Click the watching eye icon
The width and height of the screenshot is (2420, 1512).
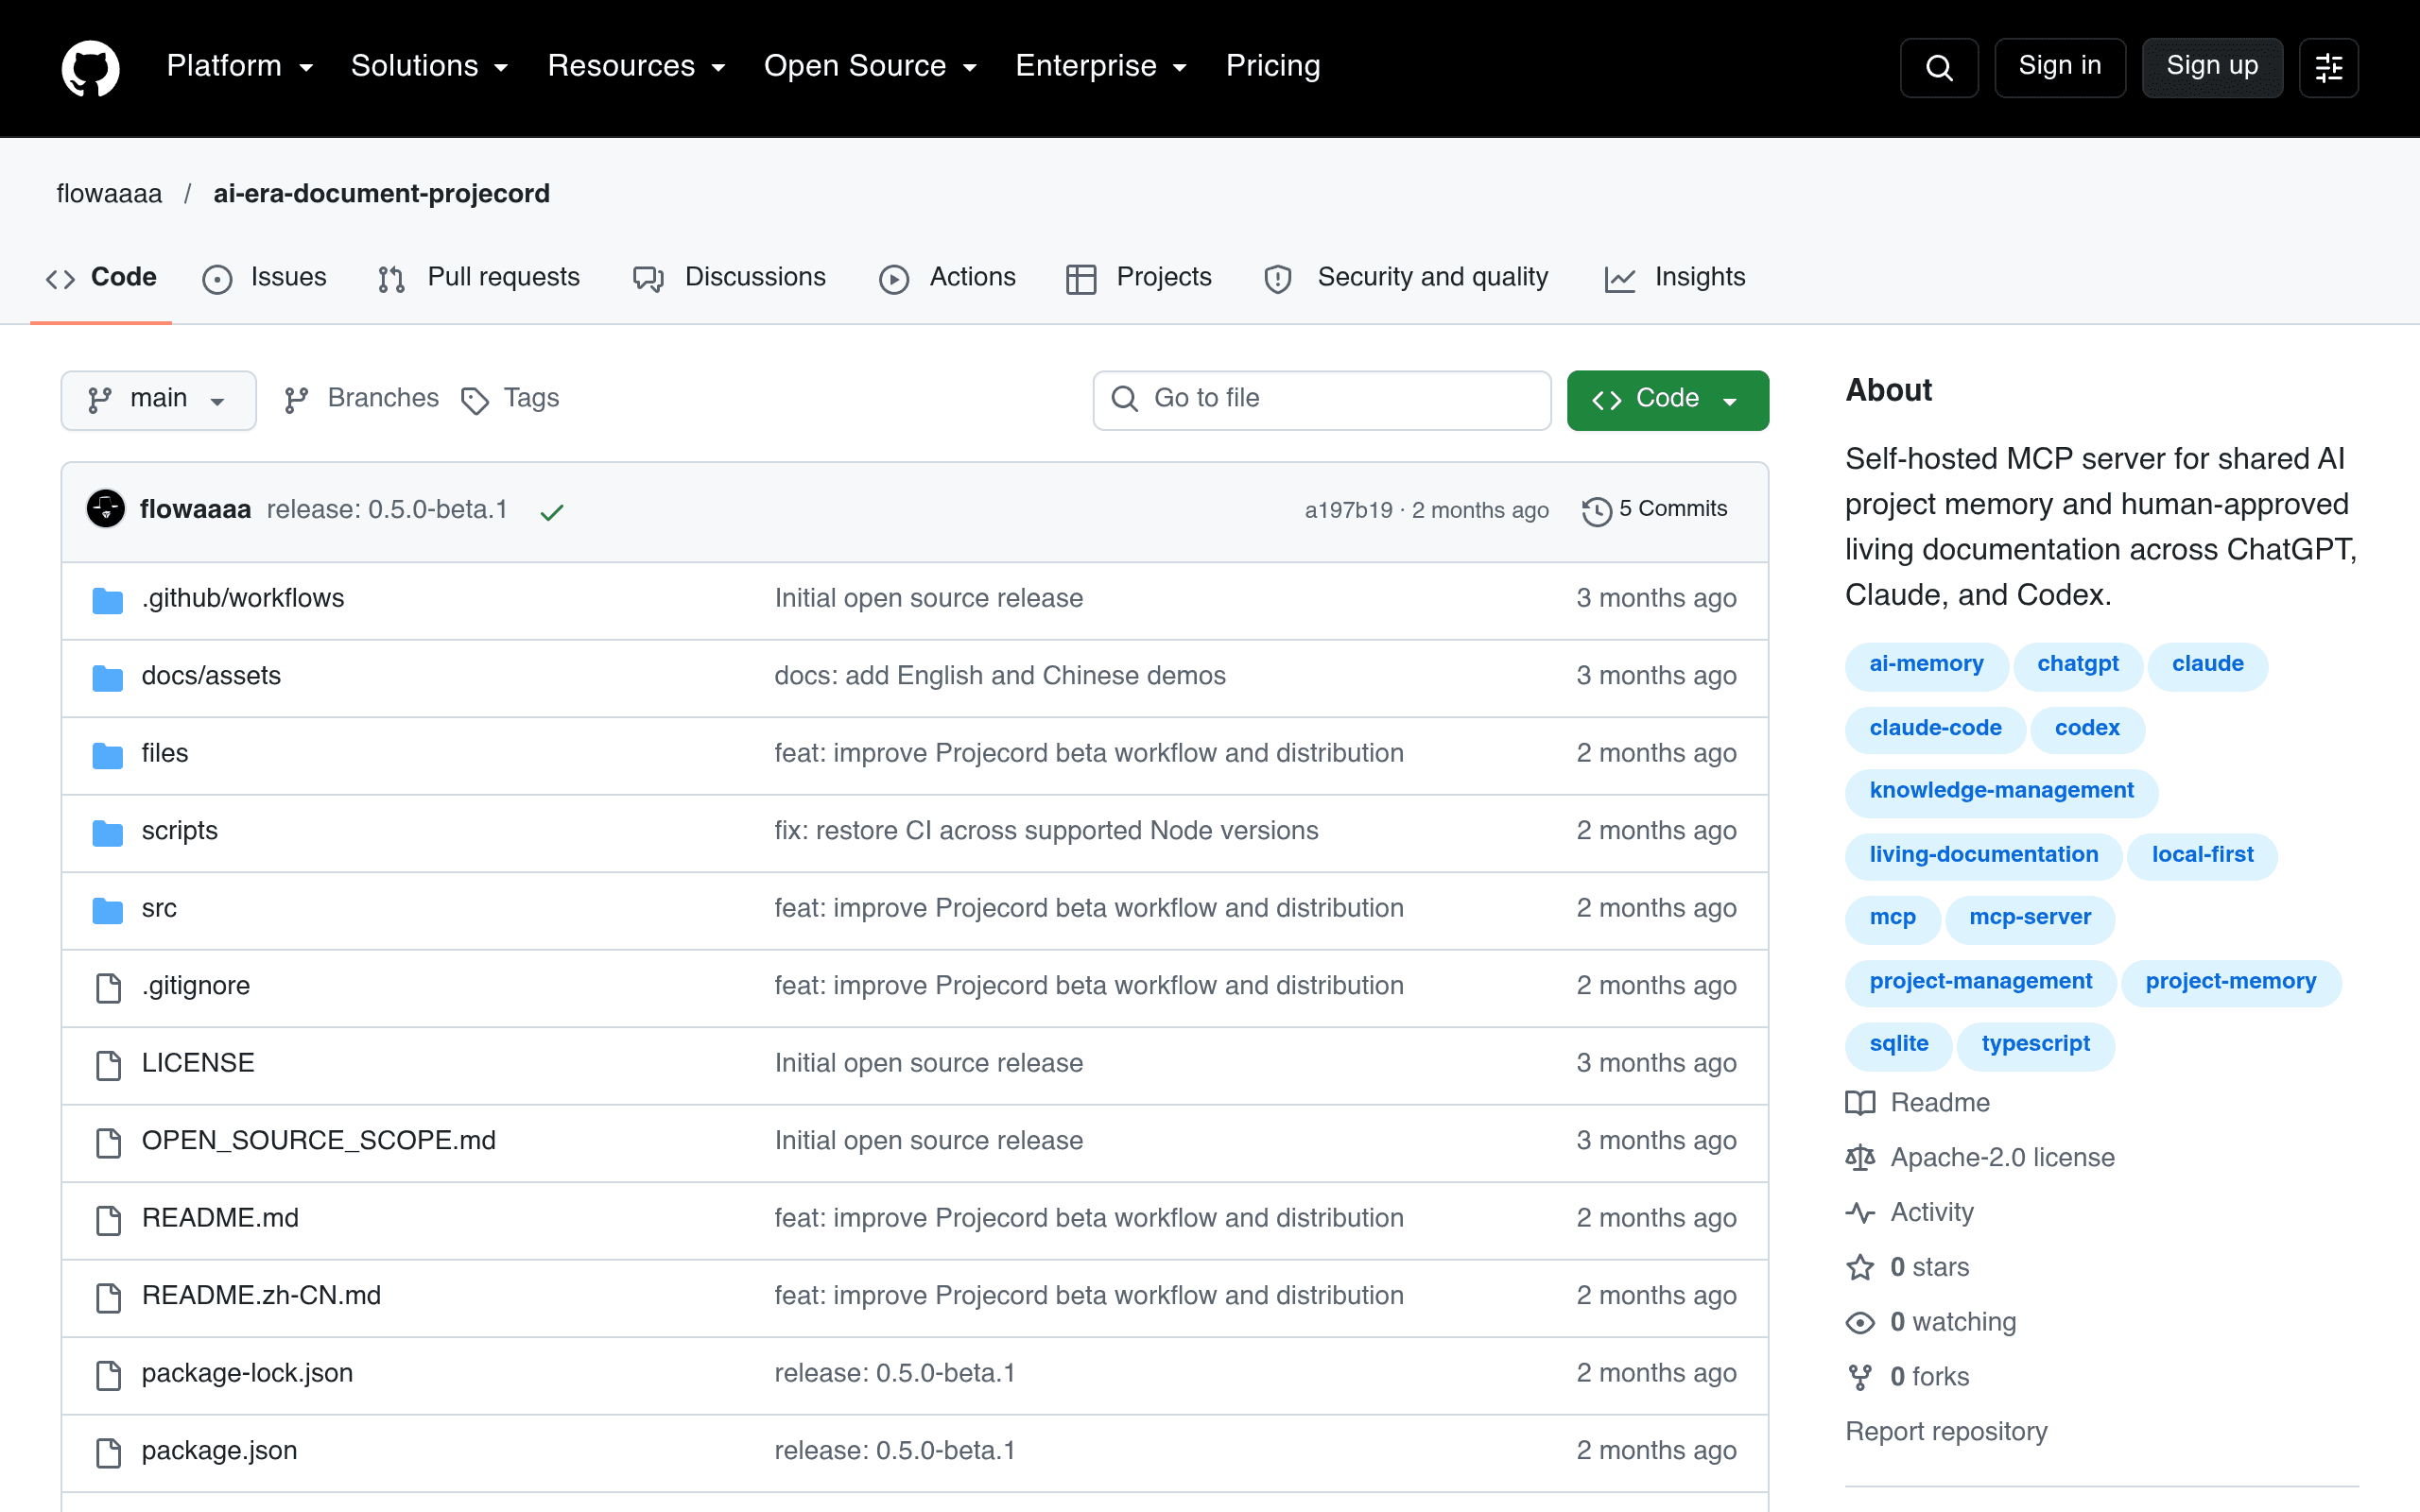pos(1860,1323)
